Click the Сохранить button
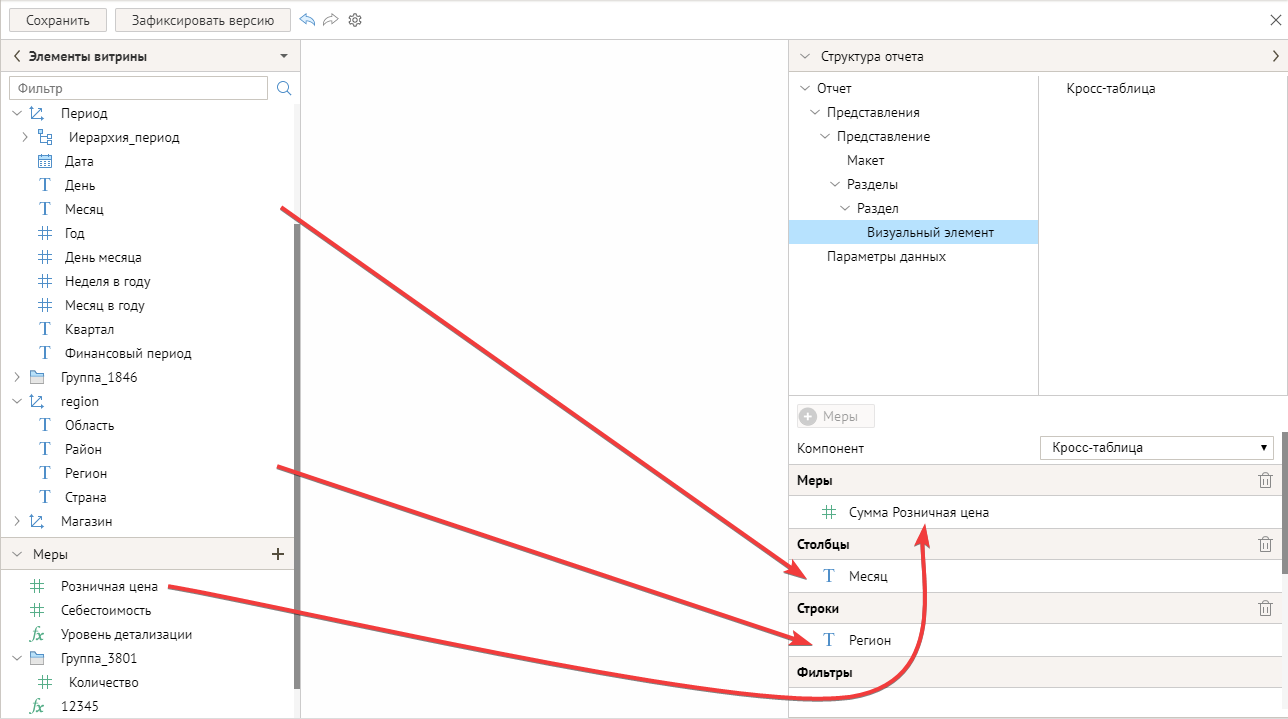The width and height of the screenshot is (1288, 719). 58,20
